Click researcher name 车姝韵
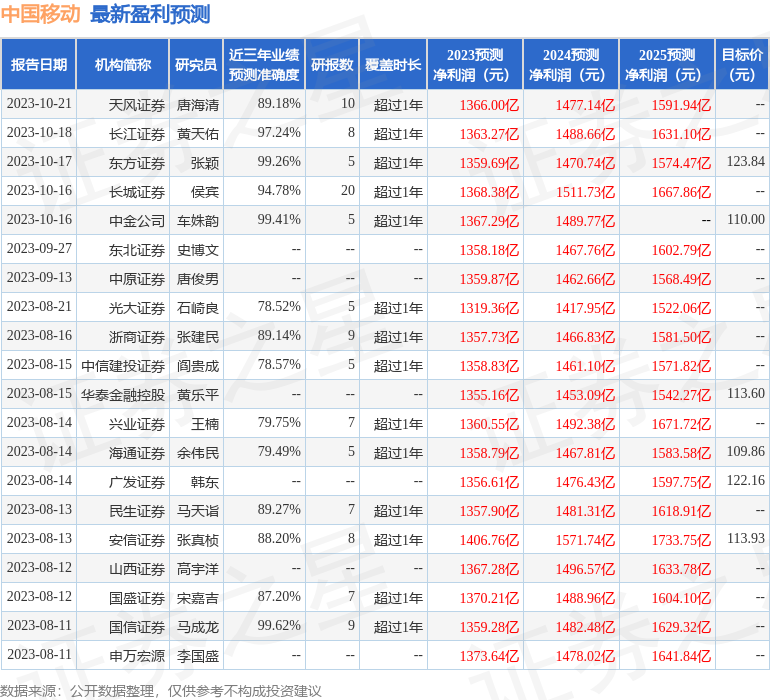Image resolution: width=770 pixels, height=700 pixels. [197, 221]
